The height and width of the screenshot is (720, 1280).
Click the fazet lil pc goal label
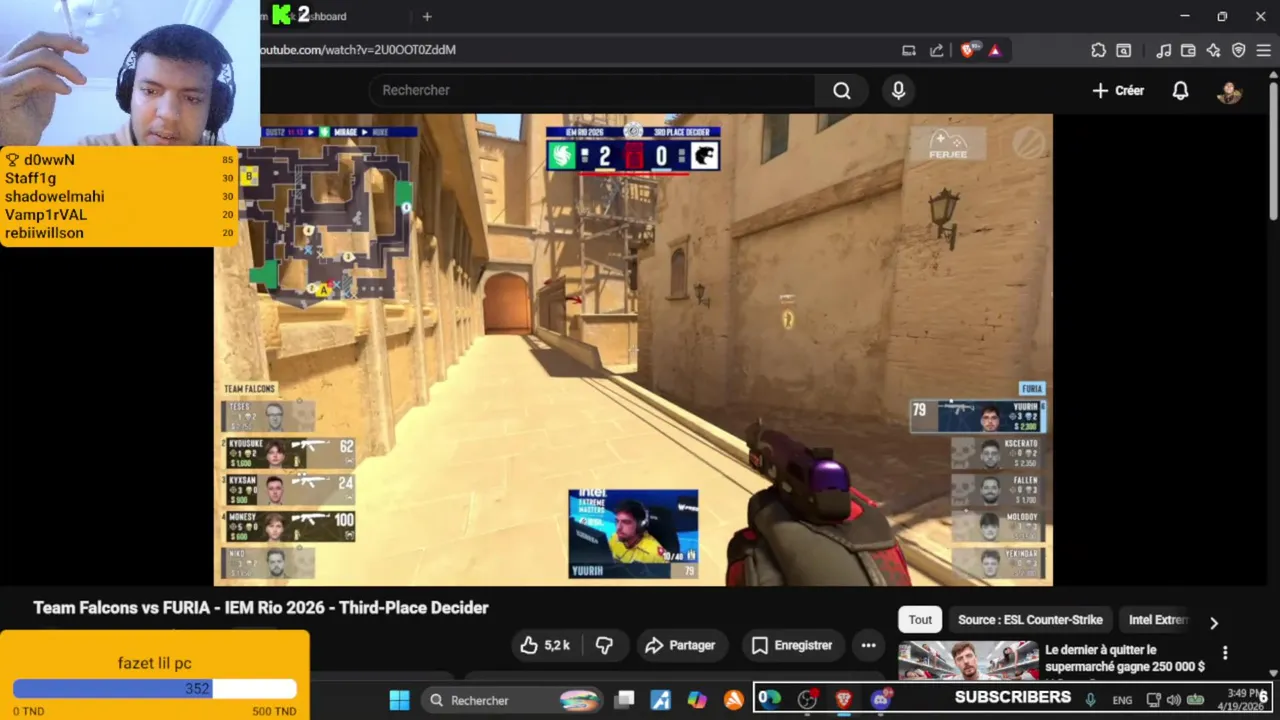click(155, 663)
